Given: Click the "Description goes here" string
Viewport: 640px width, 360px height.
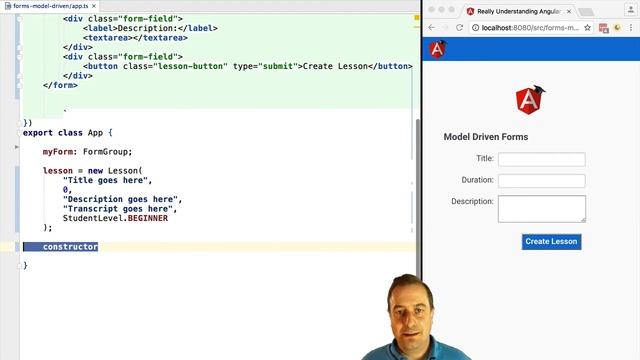Looking at the screenshot, I should (x=120, y=199).
